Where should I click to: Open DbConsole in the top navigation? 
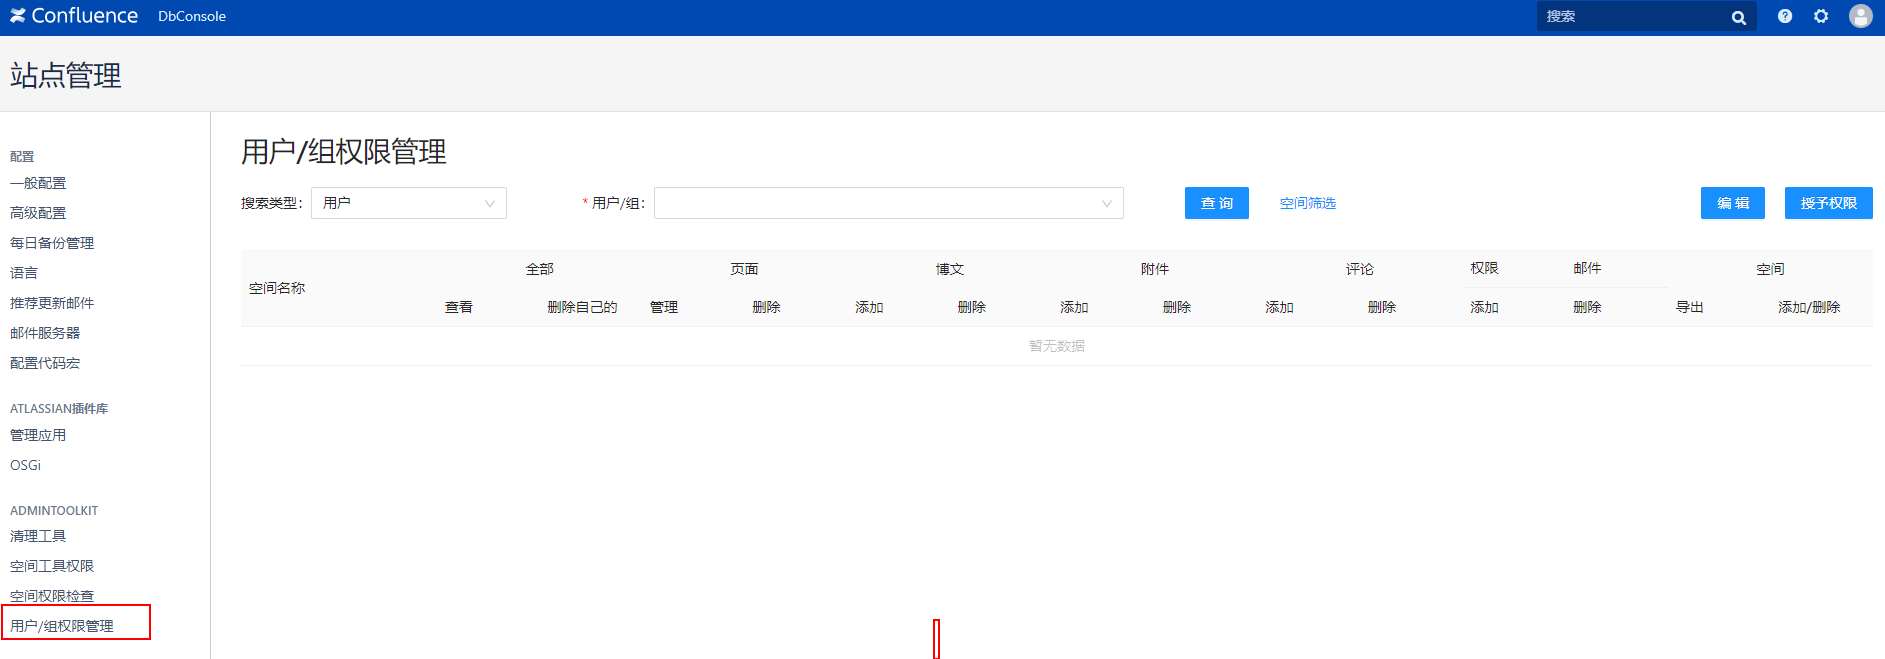pyautogui.click(x=192, y=16)
